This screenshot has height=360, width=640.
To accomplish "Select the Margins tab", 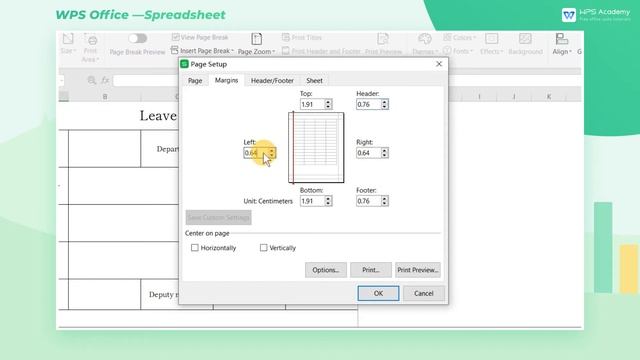I will pyautogui.click(x=226, y=80).
